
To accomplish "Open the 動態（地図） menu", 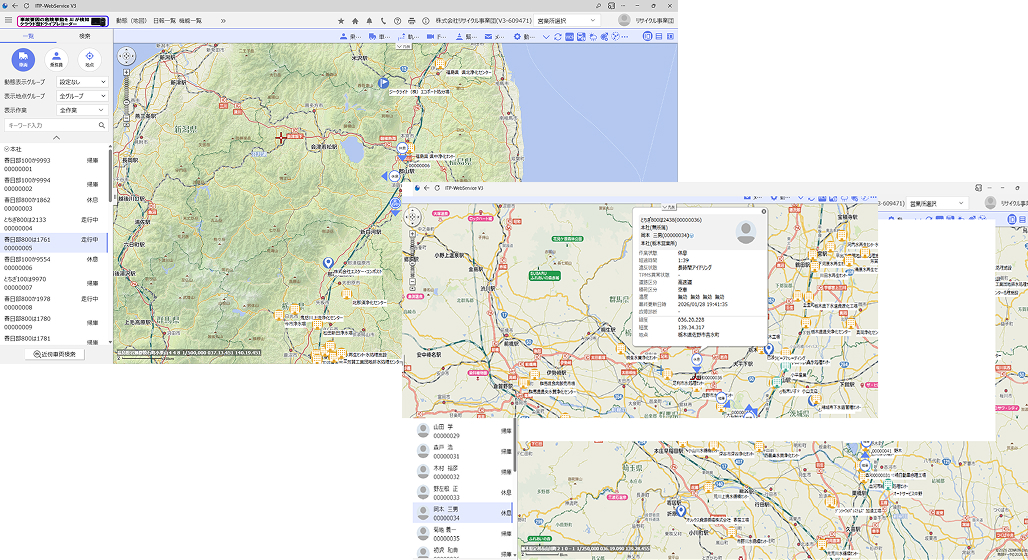I will [131, 21].
